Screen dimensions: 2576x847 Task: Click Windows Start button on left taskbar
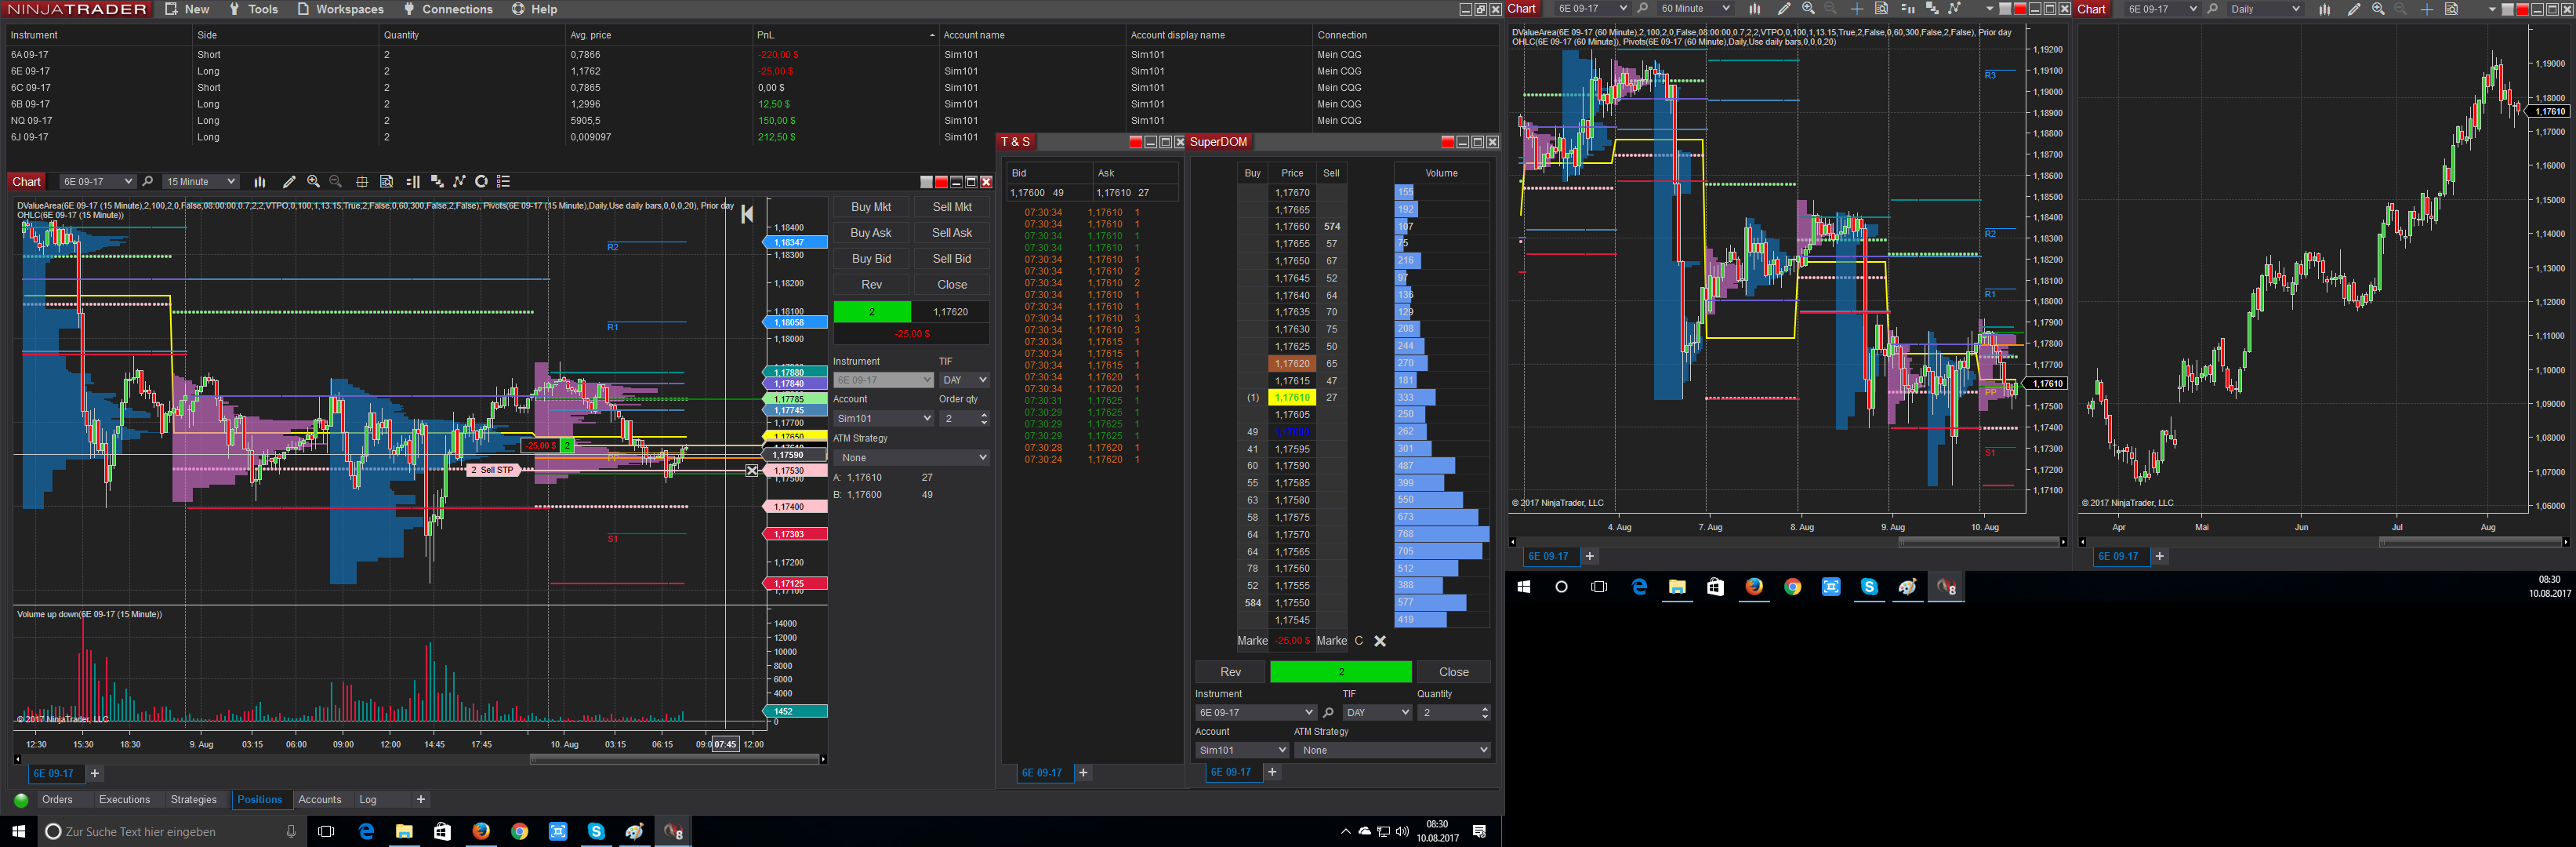pyautogui.click(x=17, y=831)
